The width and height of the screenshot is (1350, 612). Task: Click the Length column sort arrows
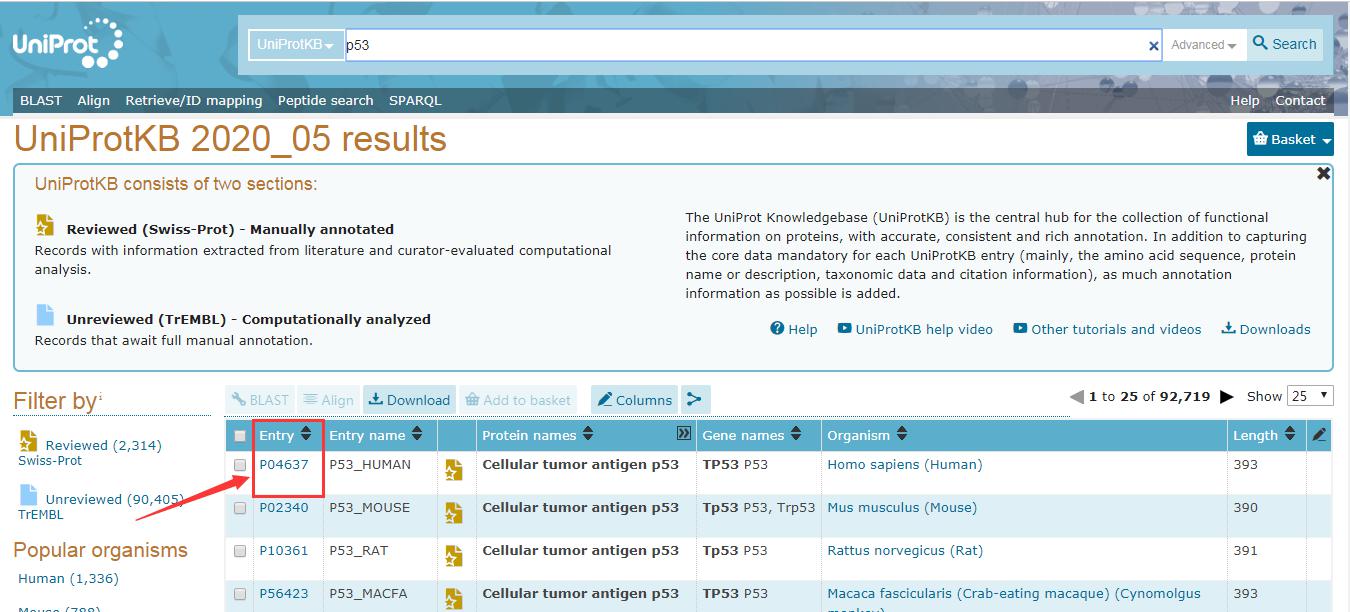(x=1290, y=435)
